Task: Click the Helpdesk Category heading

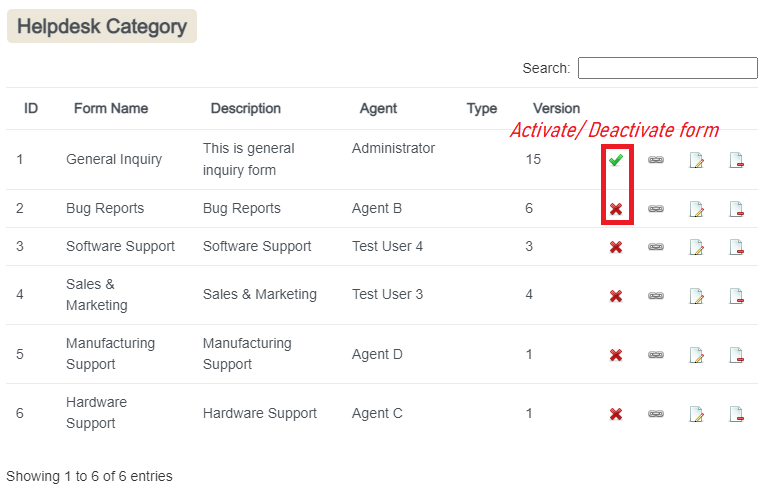Action: pos(102,27)
